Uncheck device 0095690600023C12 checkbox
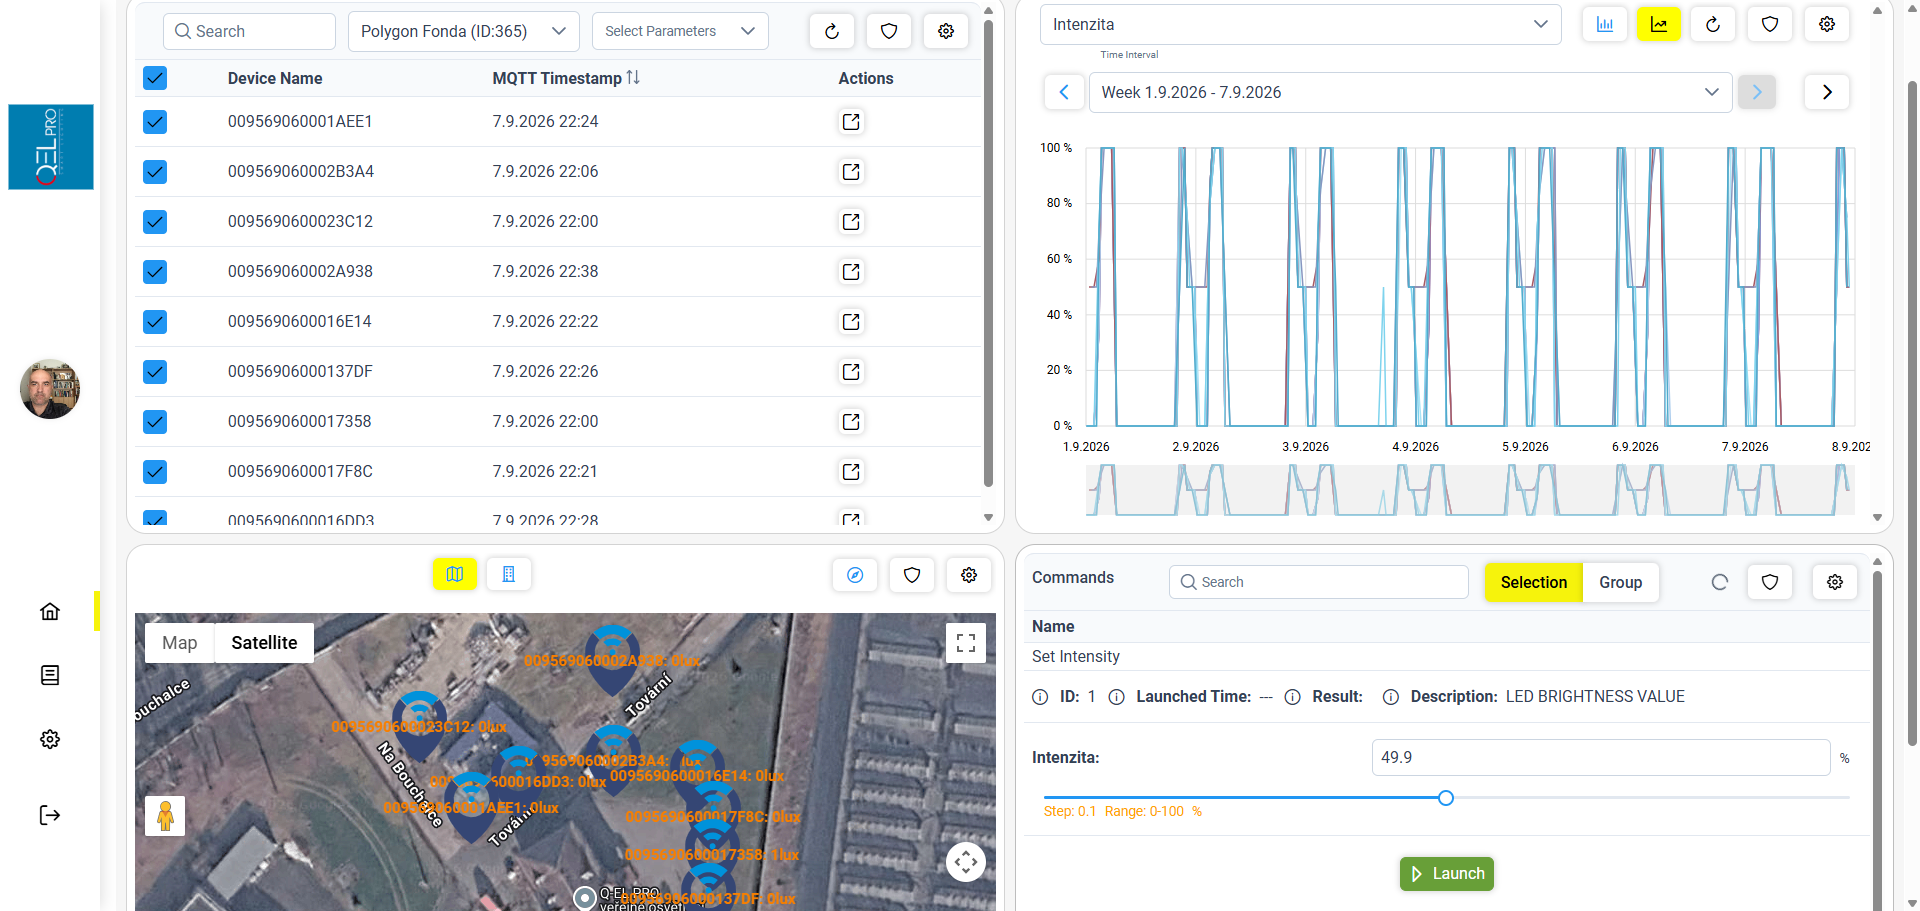Screen dimensions: 1920x911 coord(155,221)
